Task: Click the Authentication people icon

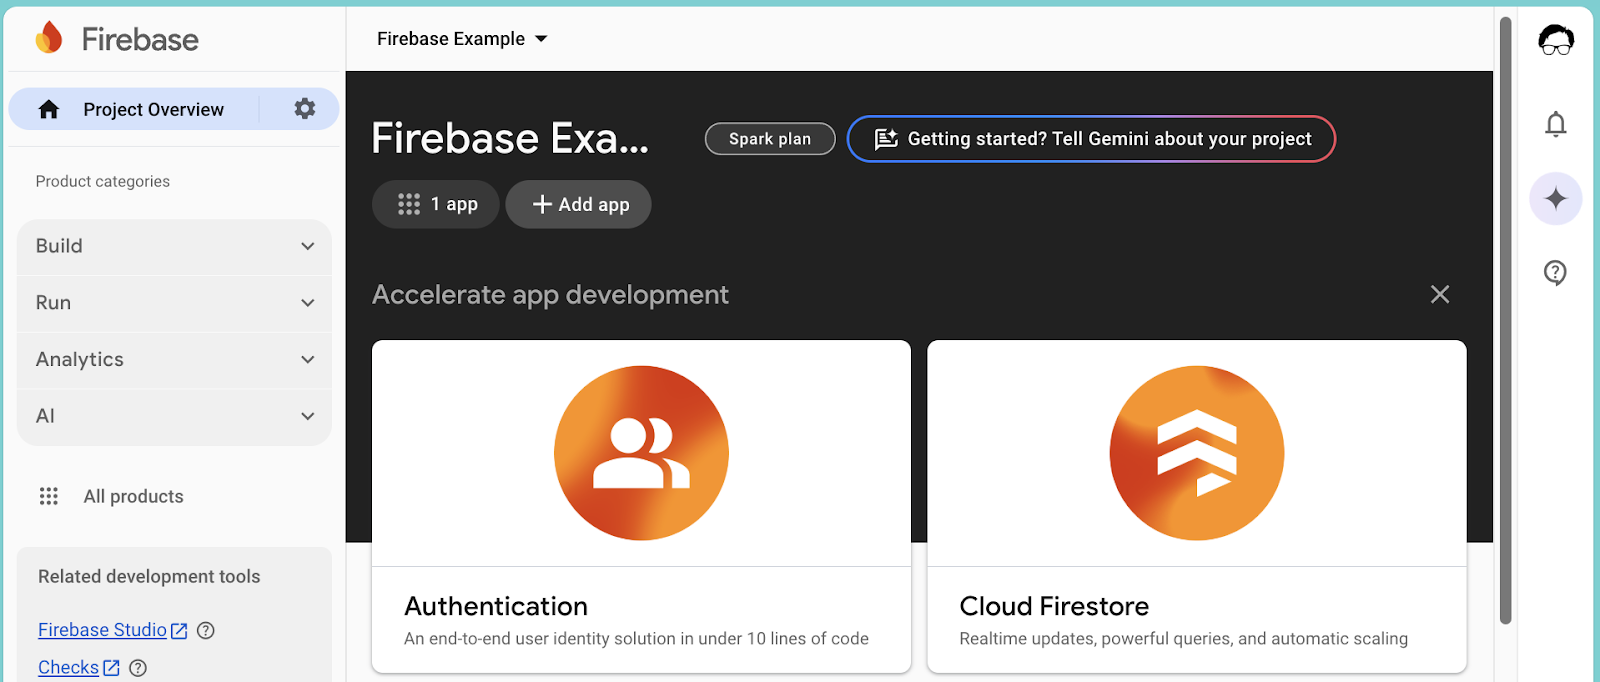Action: click(641, 453)
